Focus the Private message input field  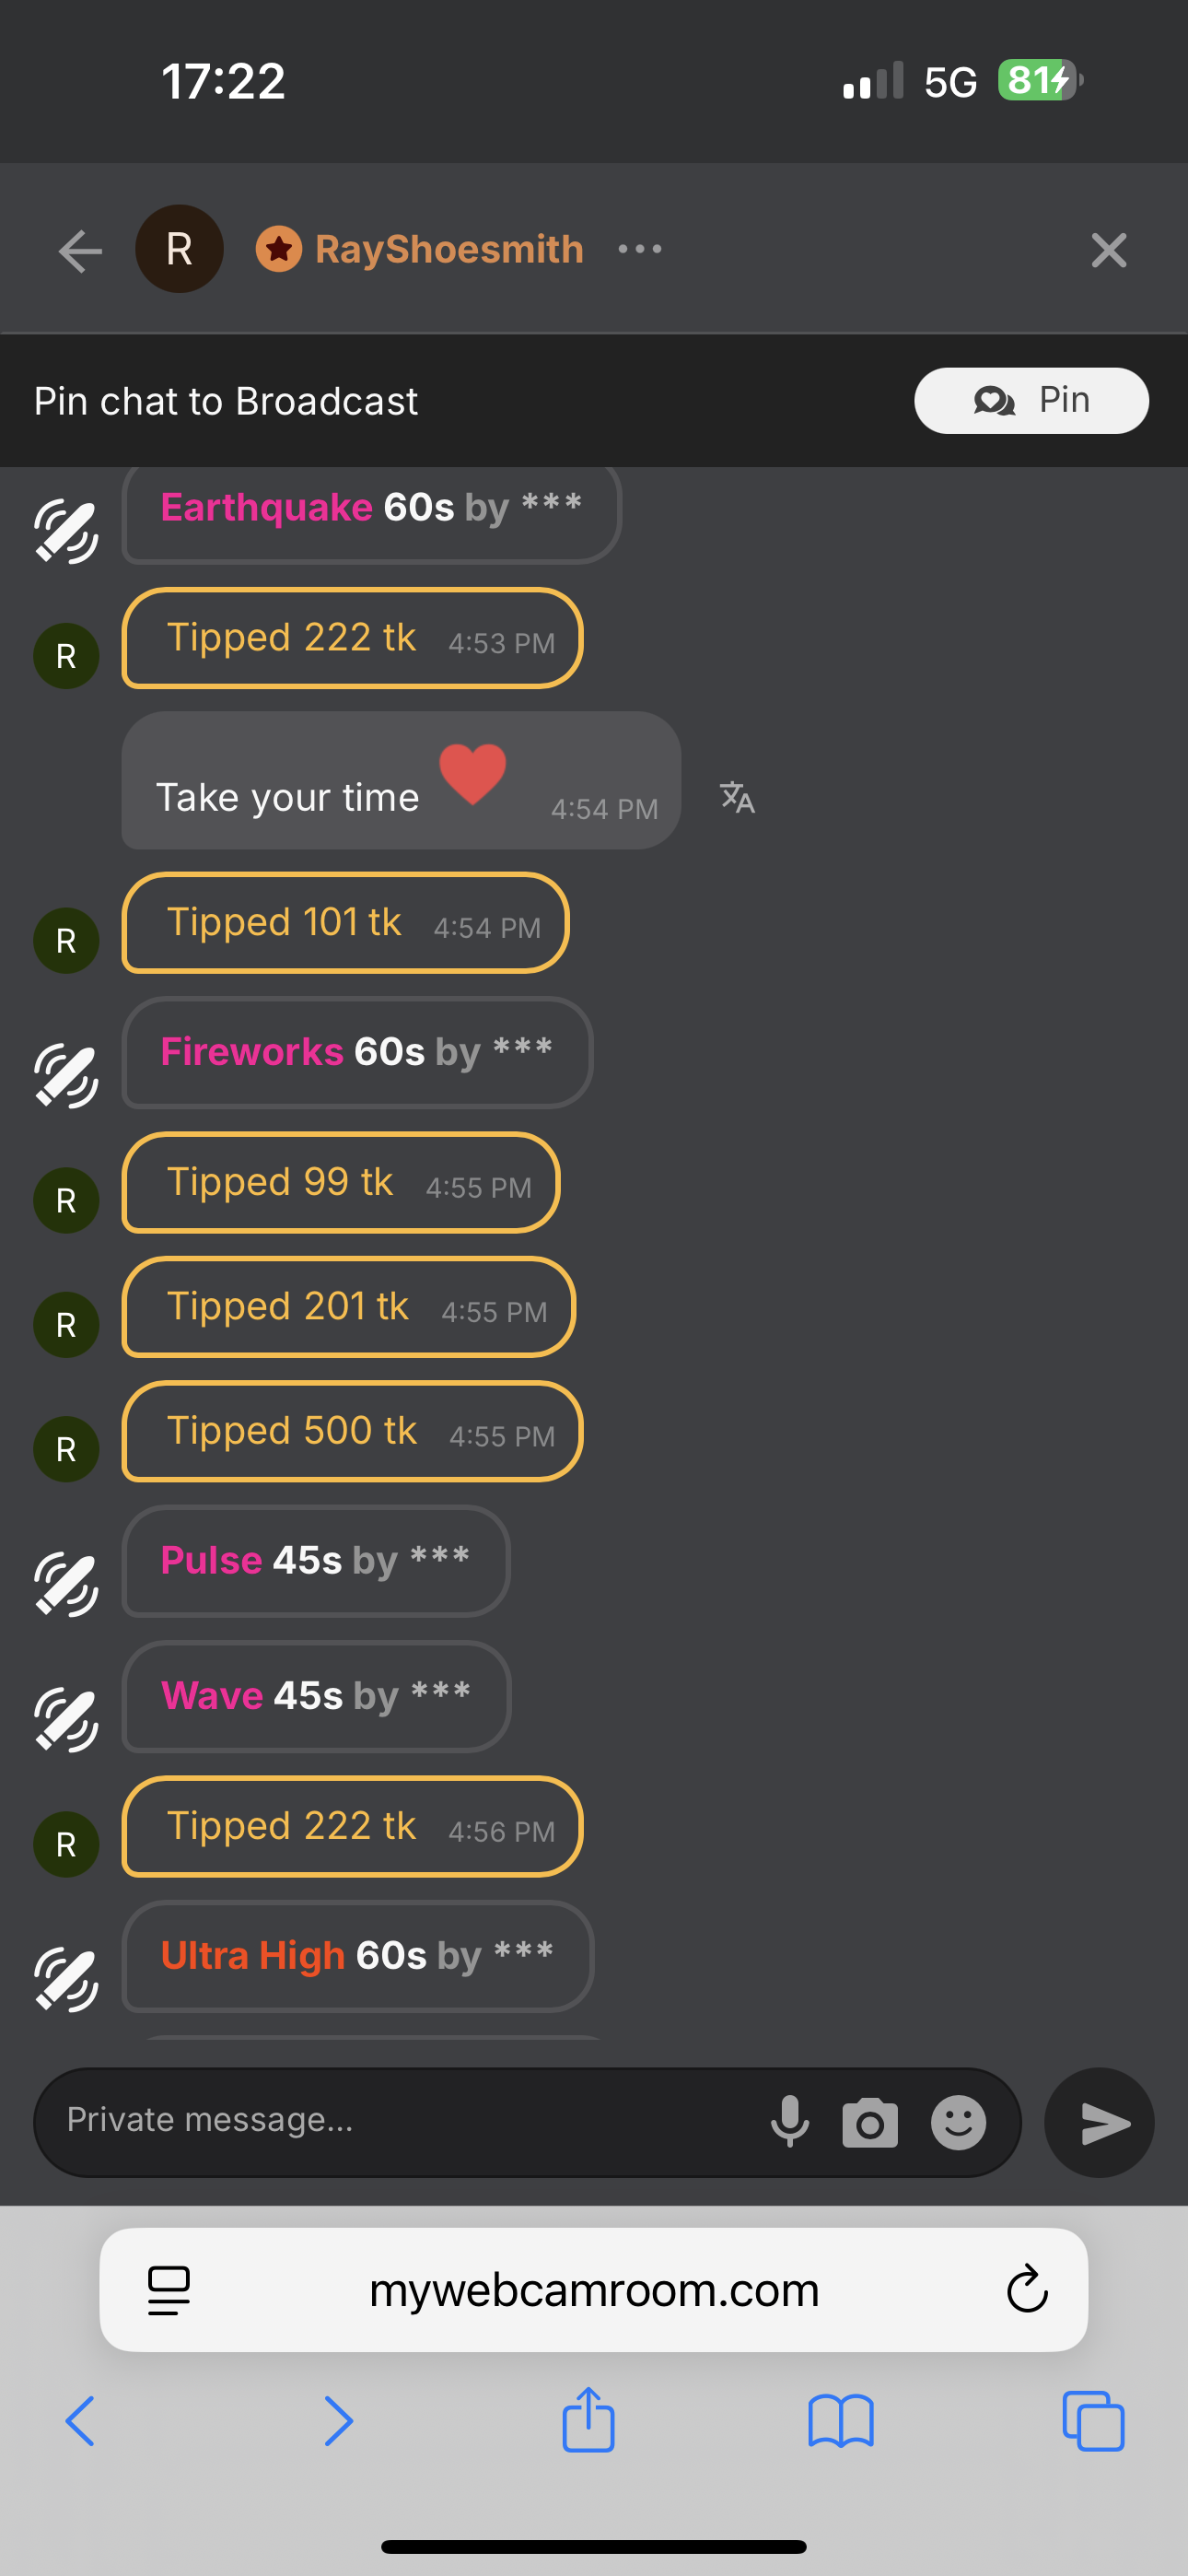coord(400,2120)
